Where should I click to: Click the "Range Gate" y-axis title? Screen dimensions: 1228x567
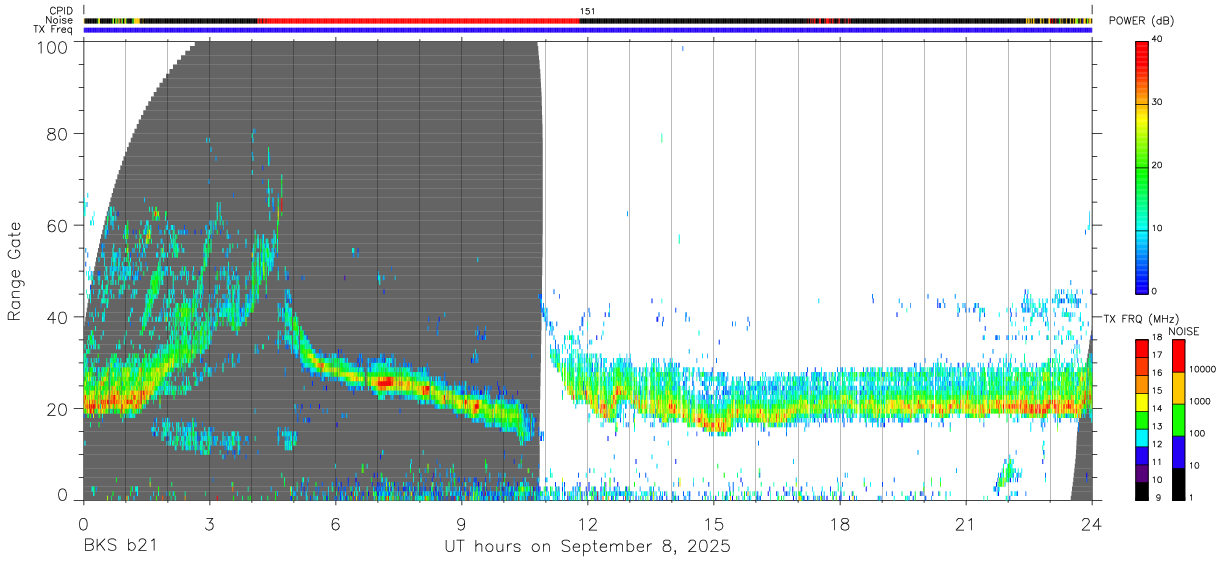[16, 272]
